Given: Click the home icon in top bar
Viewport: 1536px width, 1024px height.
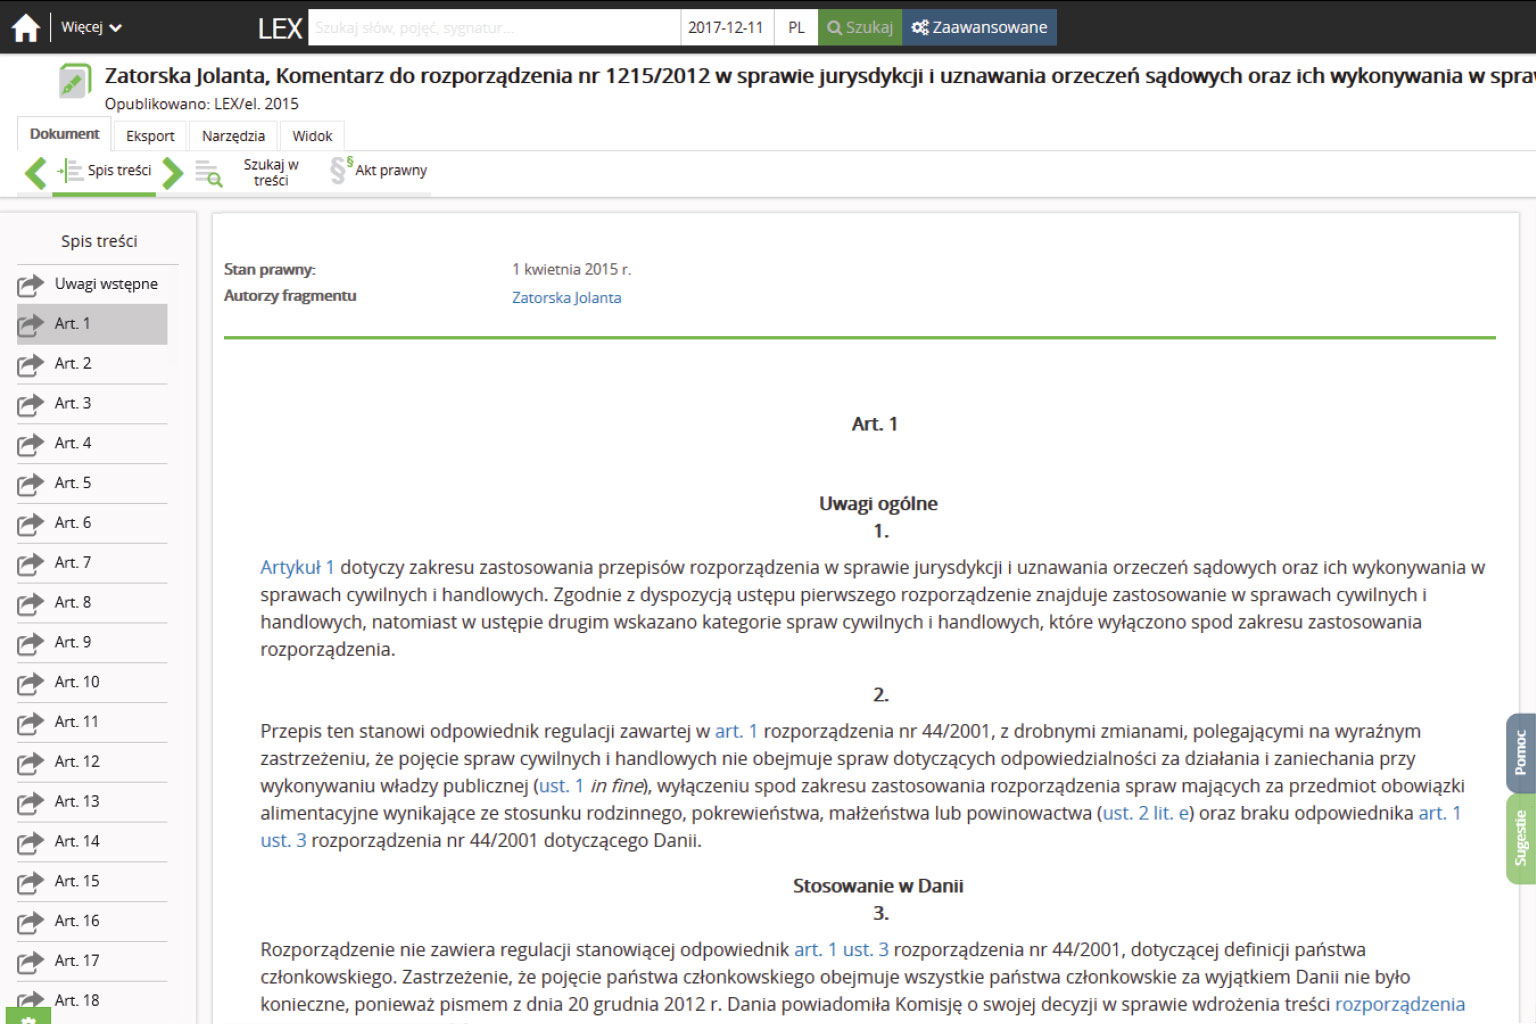Looking at the screenshot, I should 26,28.
